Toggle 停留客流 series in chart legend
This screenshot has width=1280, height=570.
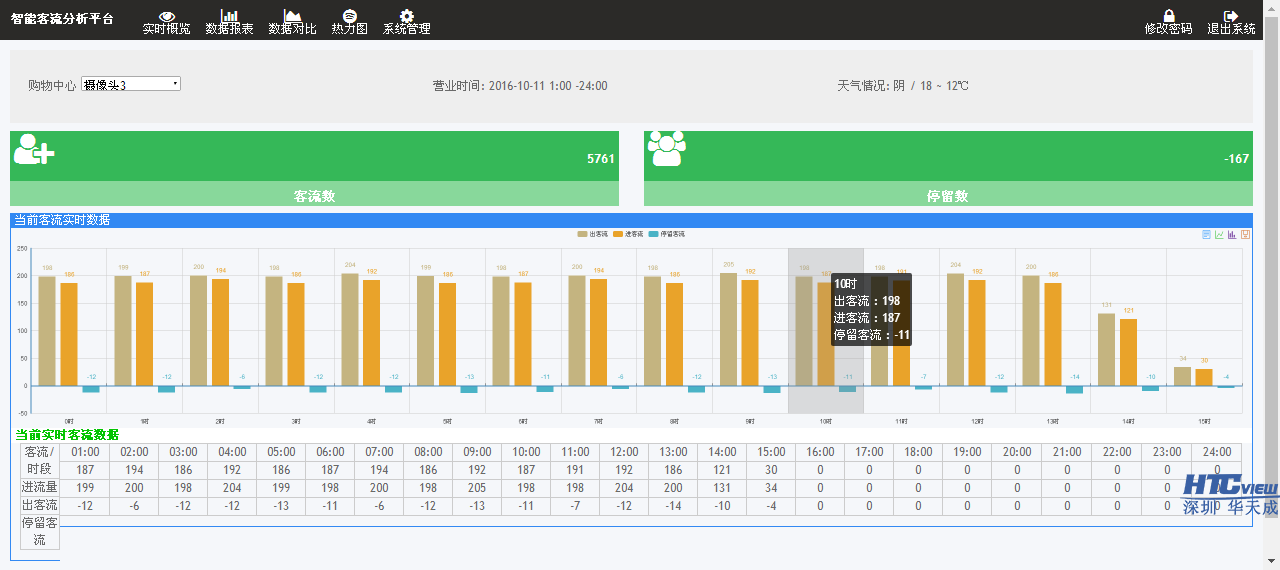point(666,234)
